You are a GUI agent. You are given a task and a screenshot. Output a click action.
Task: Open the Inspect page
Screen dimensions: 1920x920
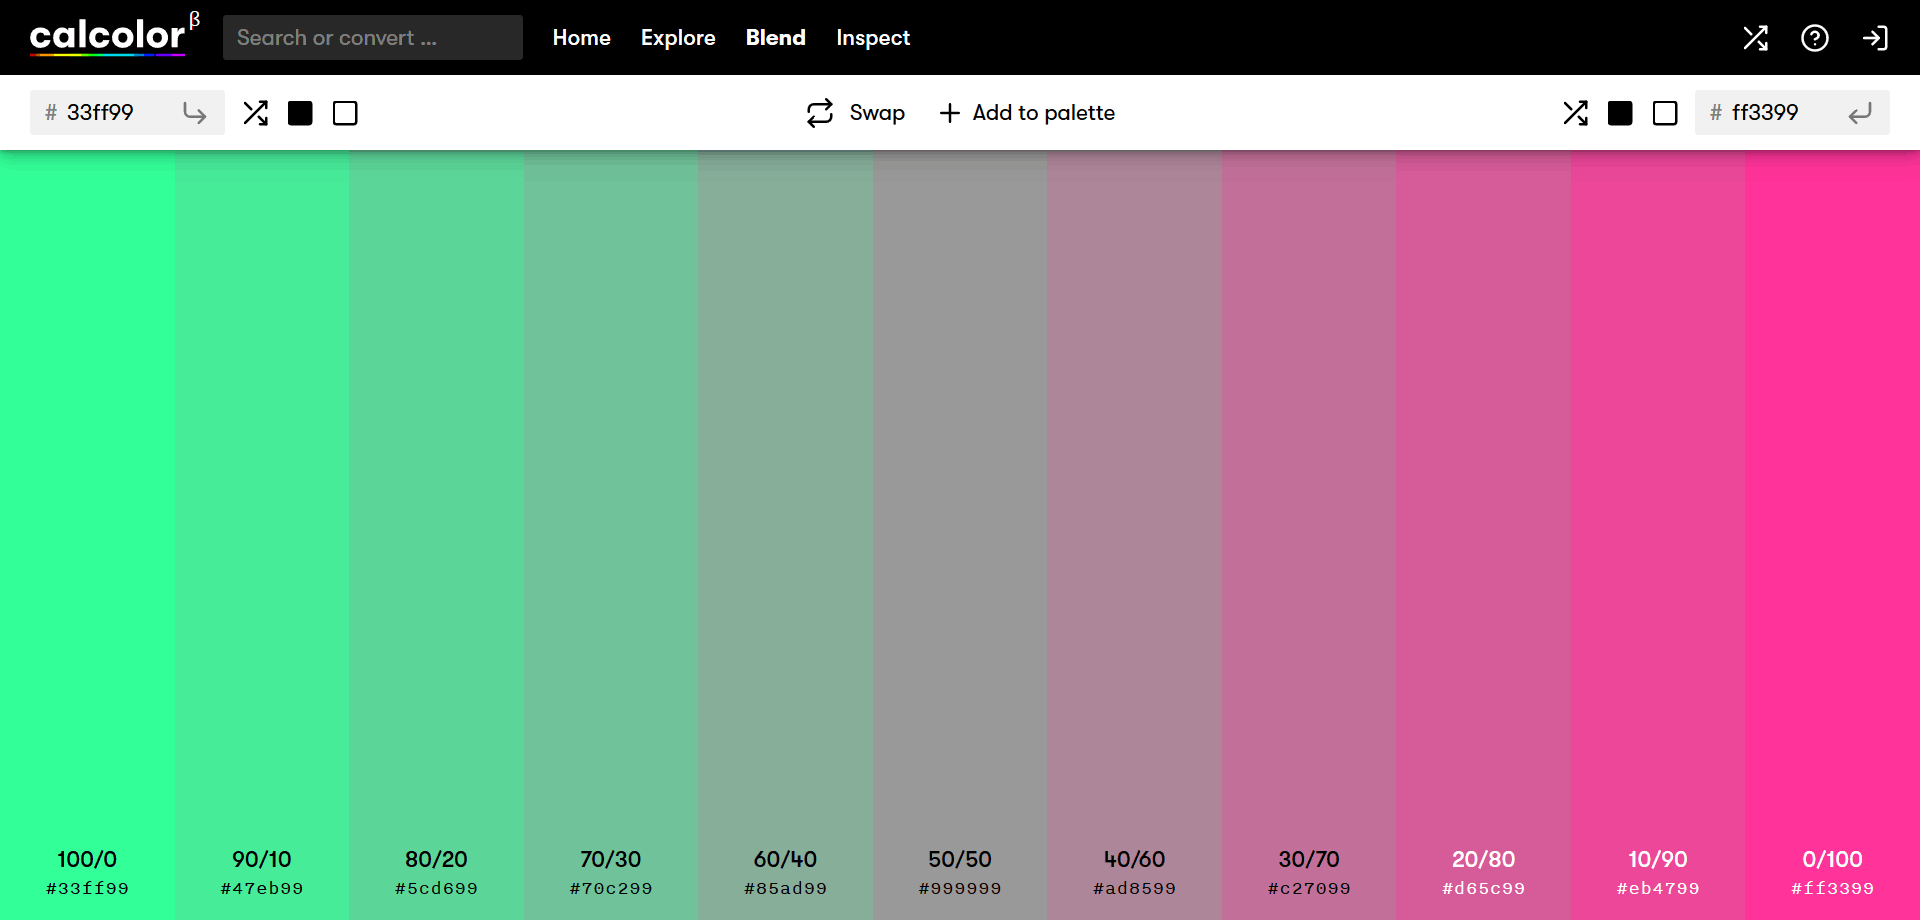873,37
